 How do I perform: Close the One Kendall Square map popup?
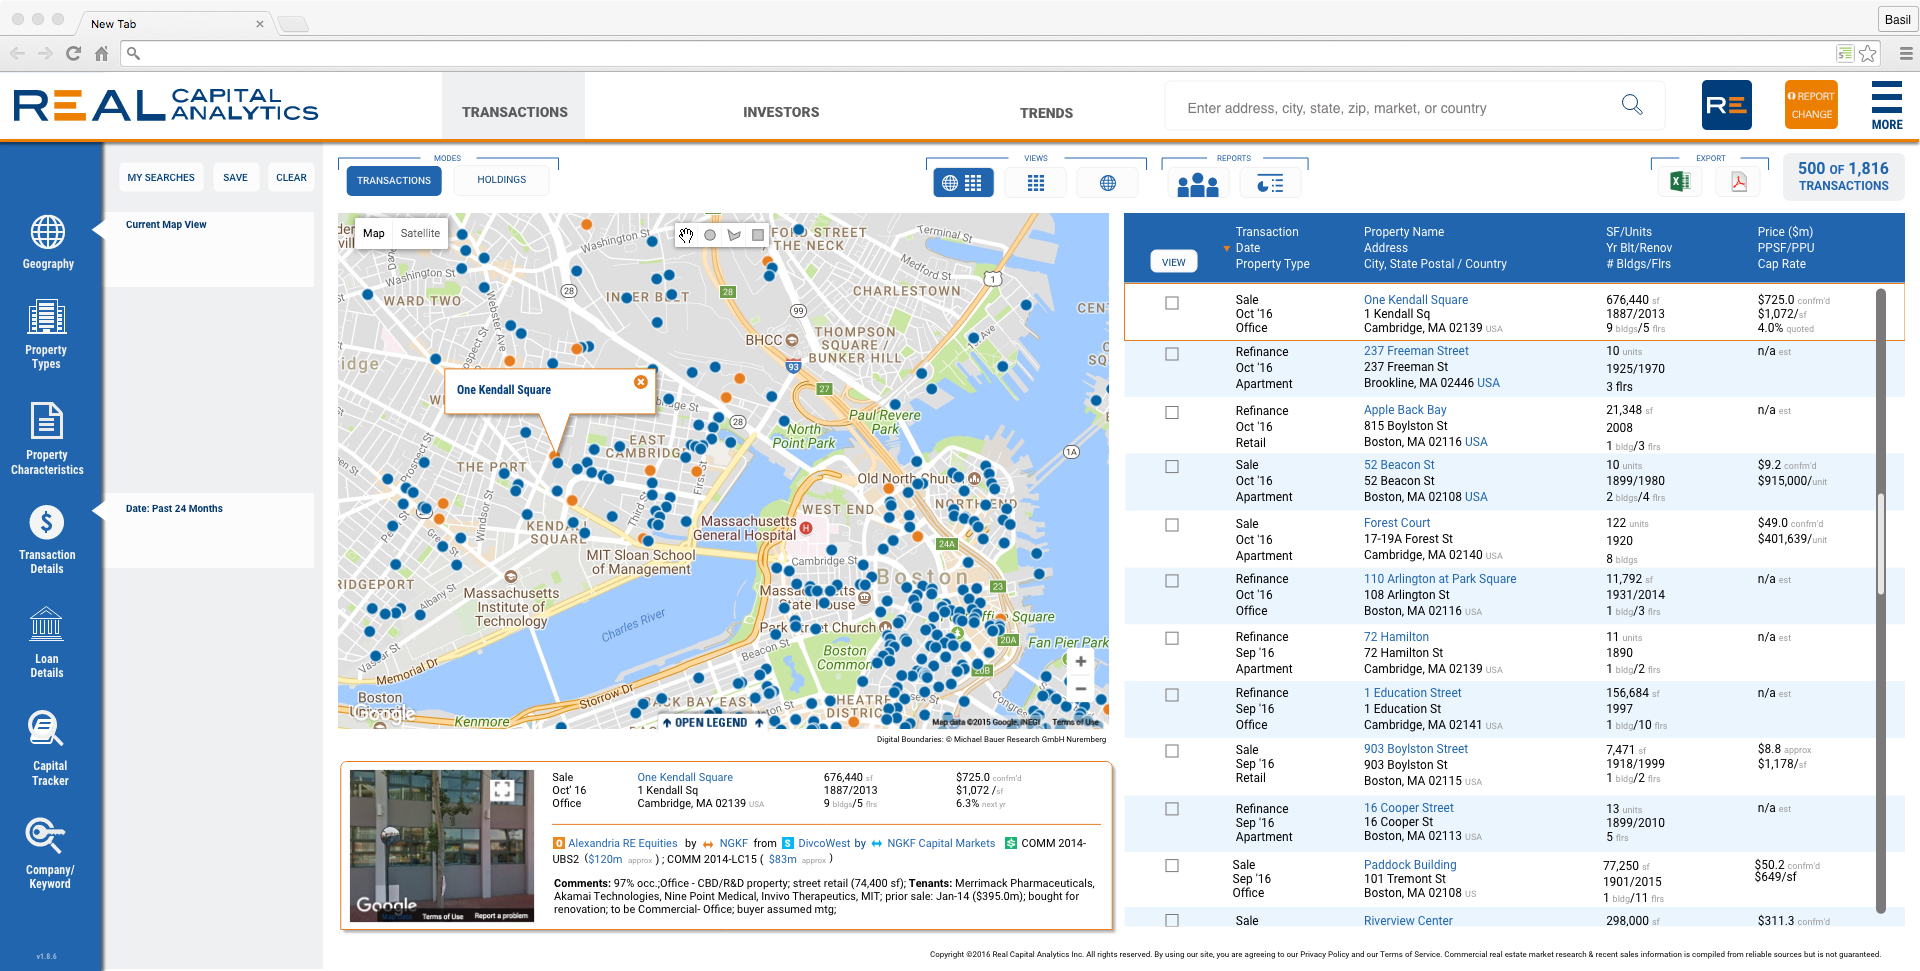(641, 382)
